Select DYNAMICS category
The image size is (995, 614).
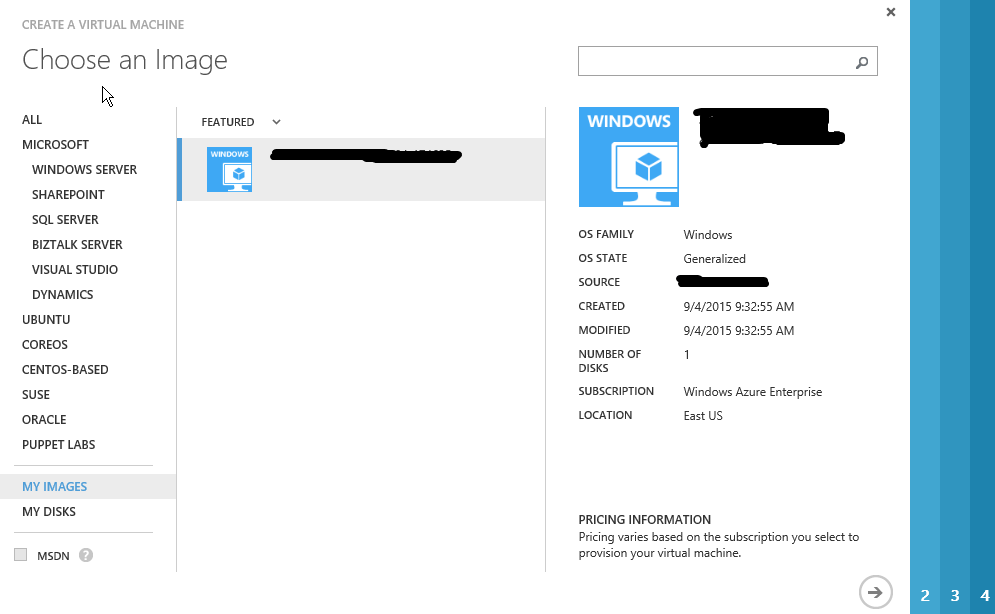coord(62,294)
